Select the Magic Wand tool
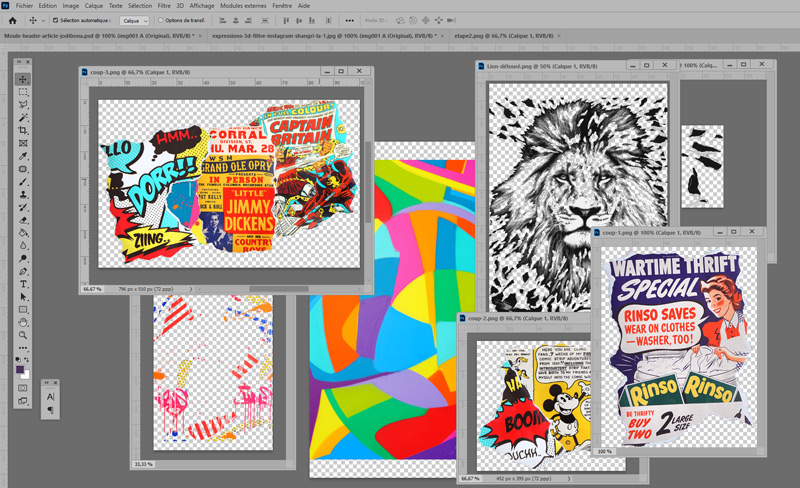This screenshot has height=488, width=800. click(x=23, y=117)
